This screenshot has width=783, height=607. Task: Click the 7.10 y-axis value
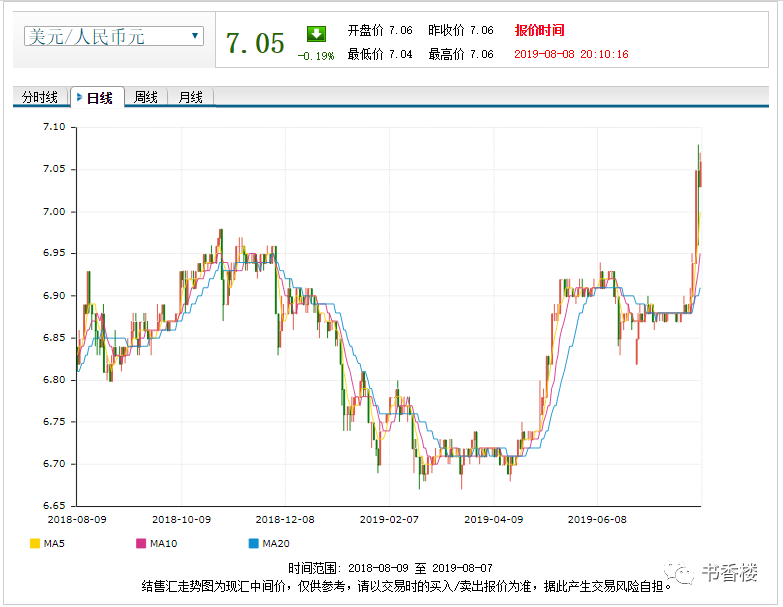click(54, 127)
